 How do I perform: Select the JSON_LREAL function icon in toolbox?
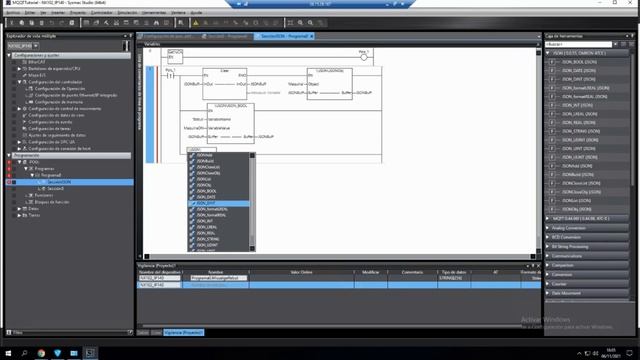coord(552,114)
